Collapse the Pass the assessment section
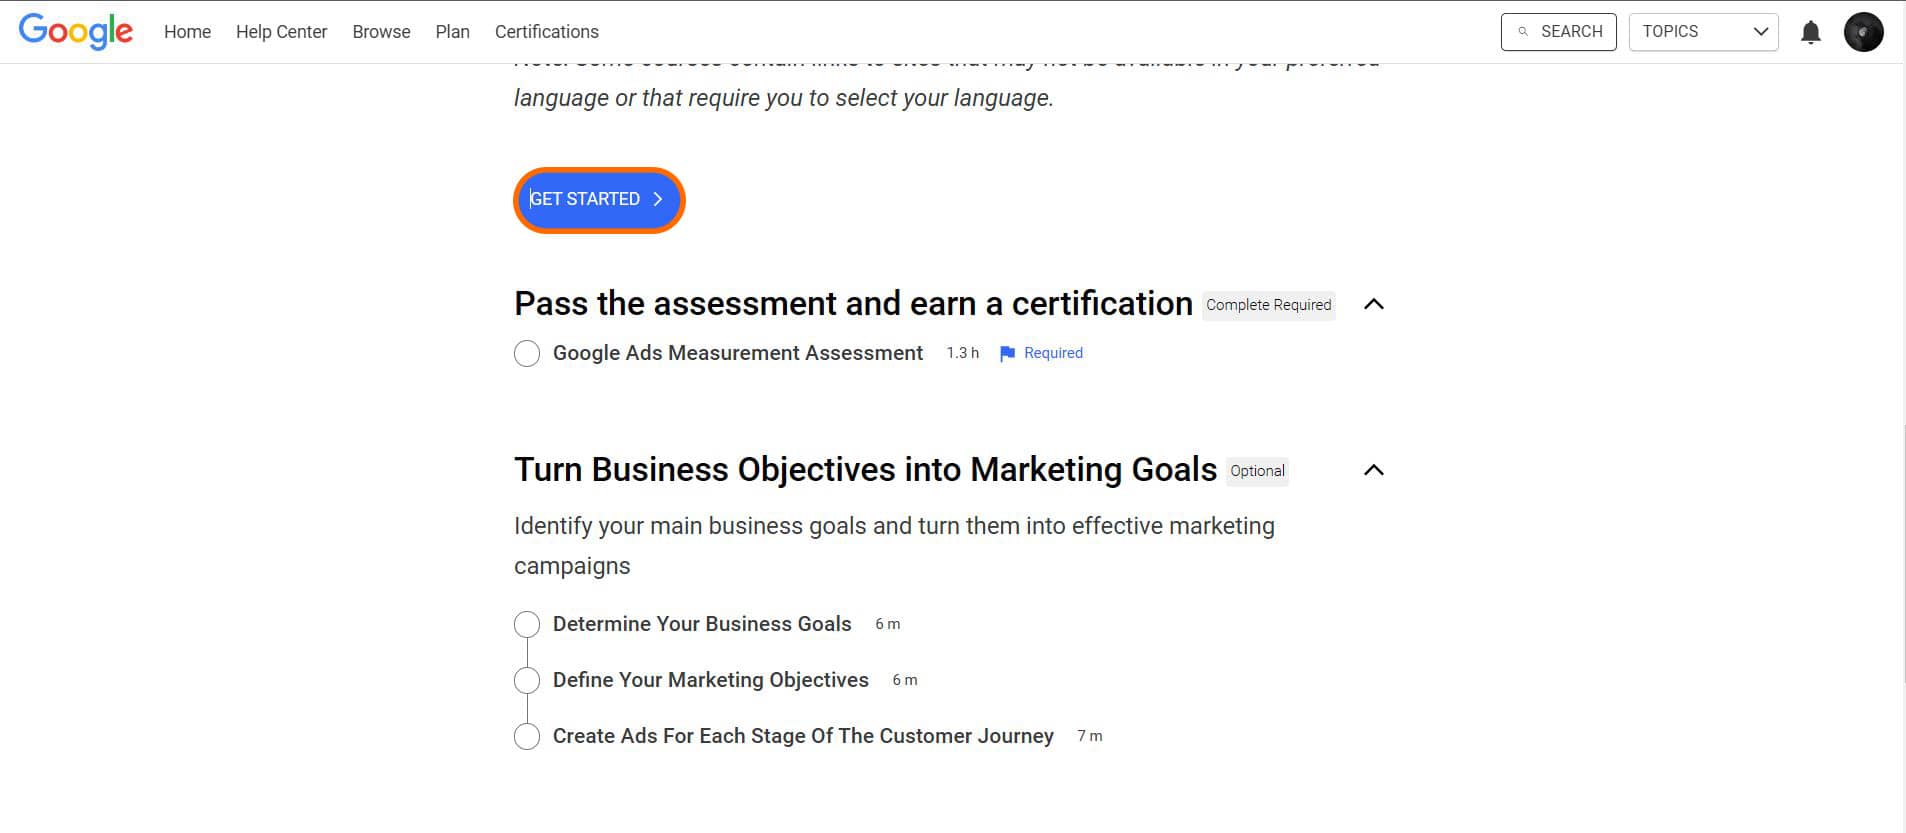 tap(1374, 304)
